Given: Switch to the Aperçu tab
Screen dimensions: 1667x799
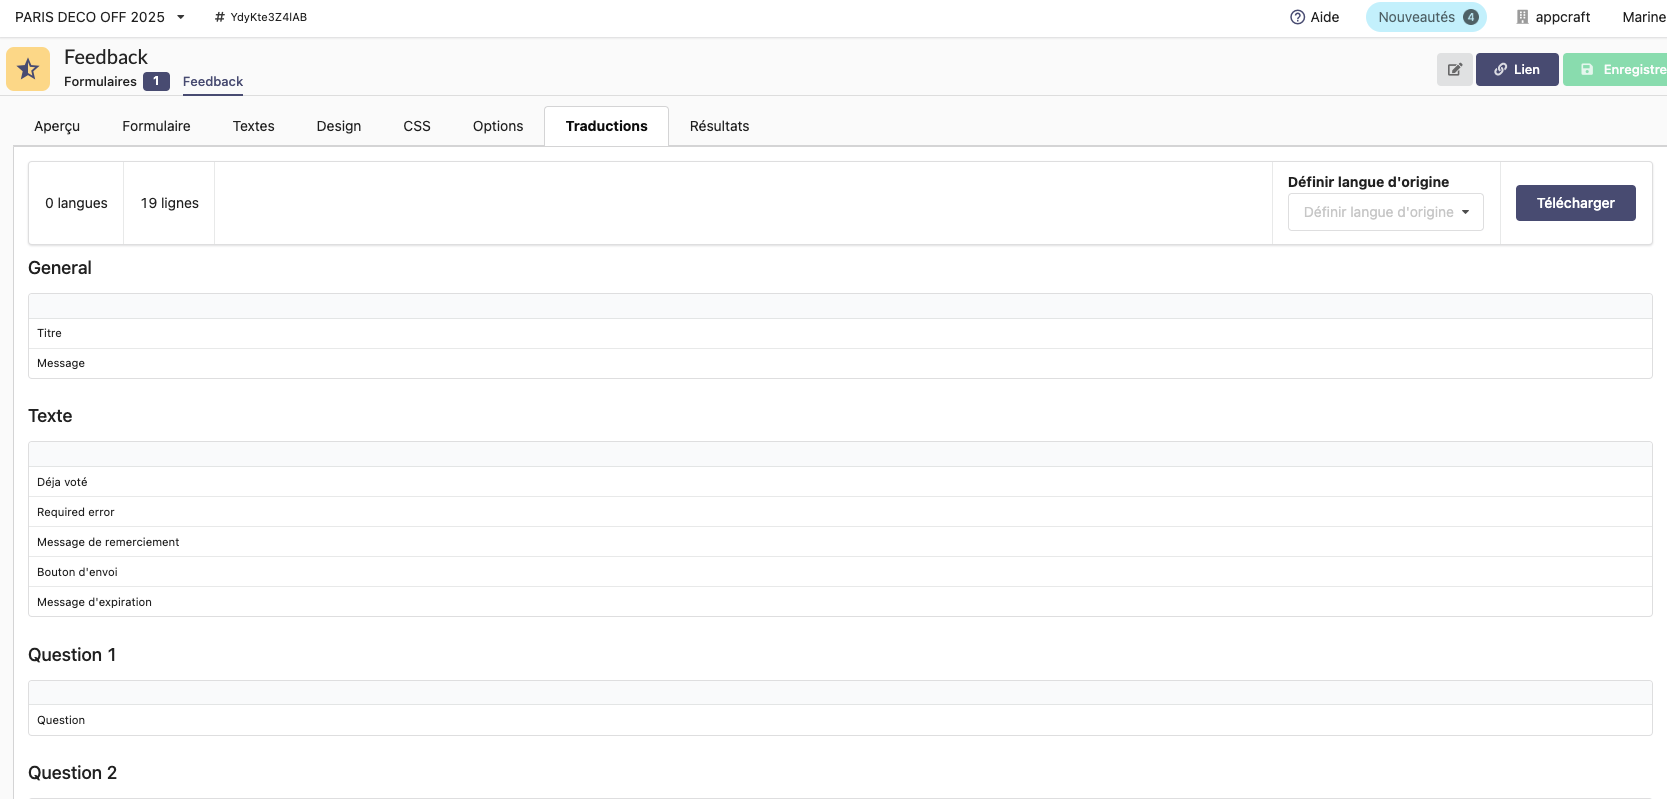Looking at the screenshot, I should point(57,126).
